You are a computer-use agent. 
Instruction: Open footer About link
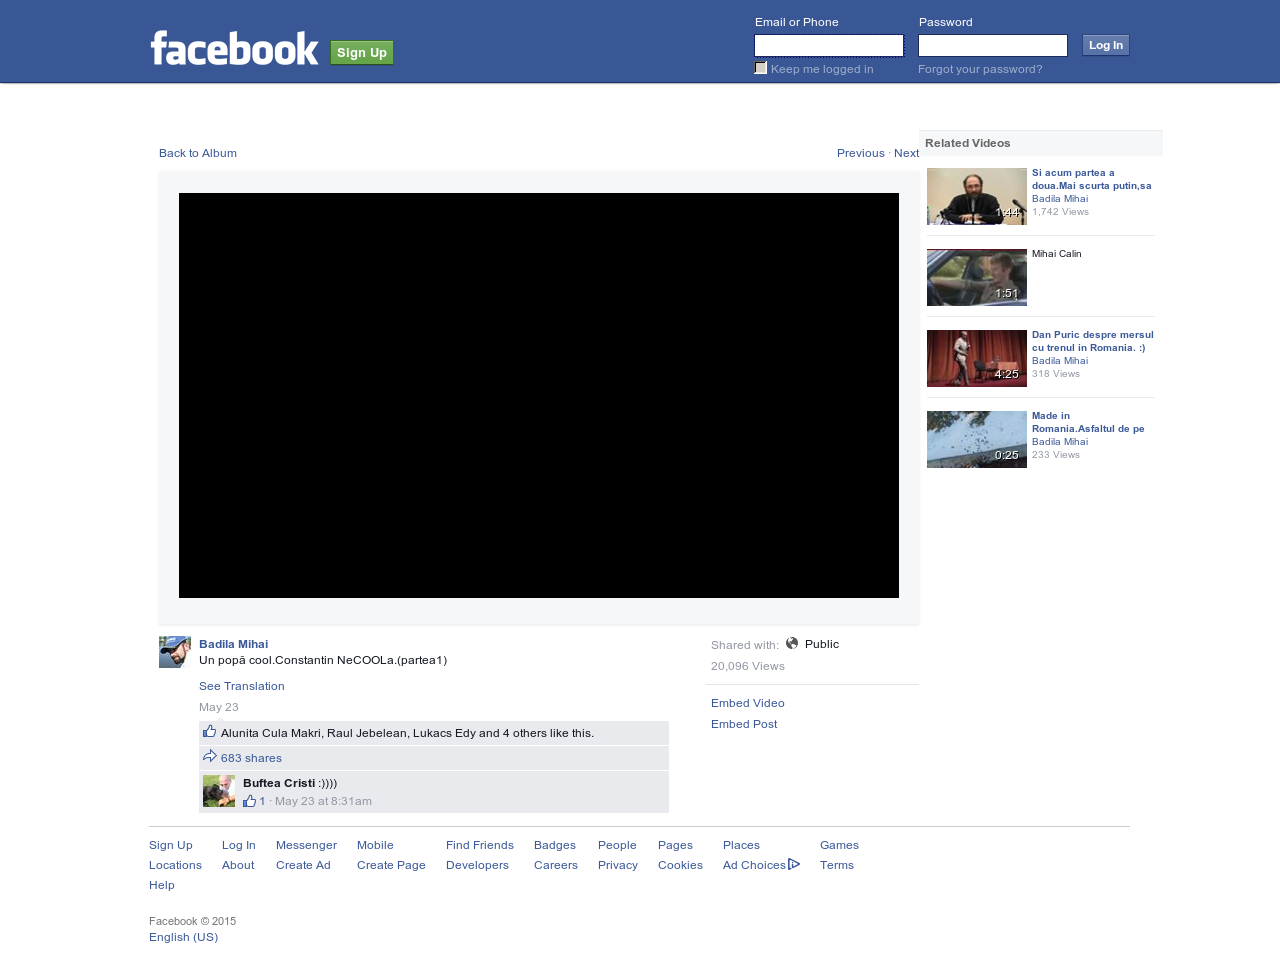tap(238, 865)
